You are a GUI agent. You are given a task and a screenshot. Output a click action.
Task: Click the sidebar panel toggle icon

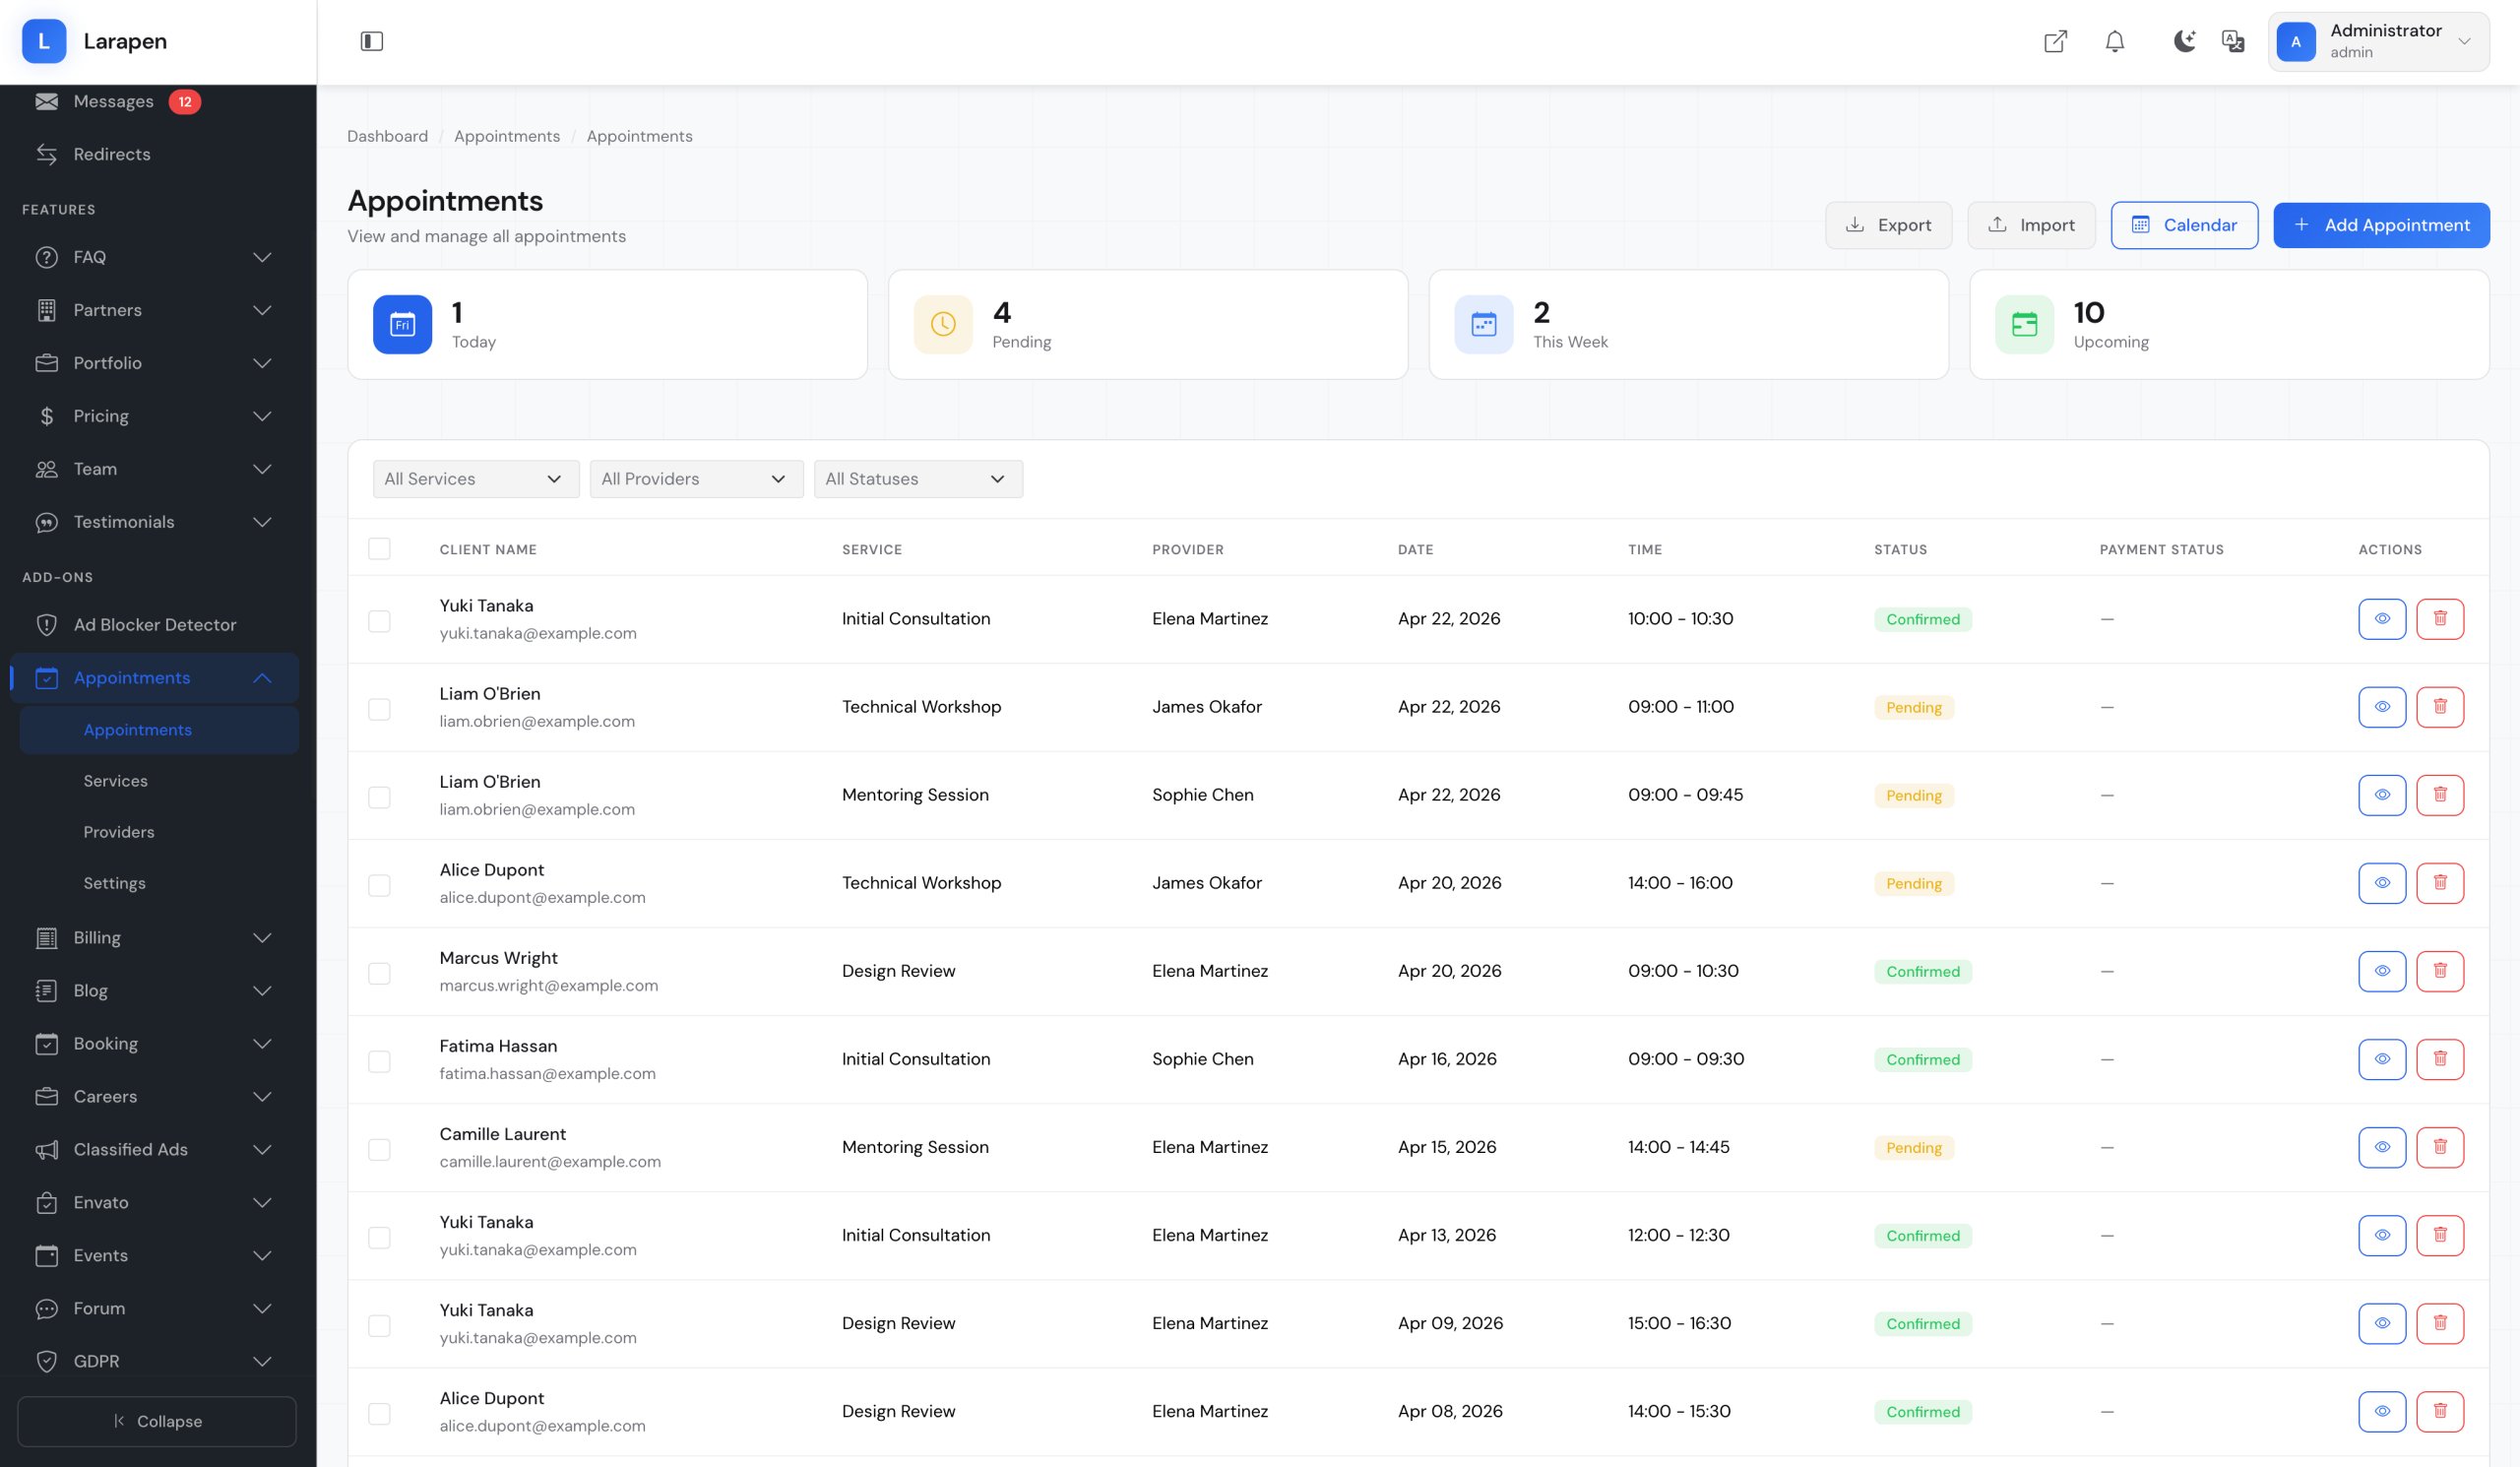(x=371, y=41)
